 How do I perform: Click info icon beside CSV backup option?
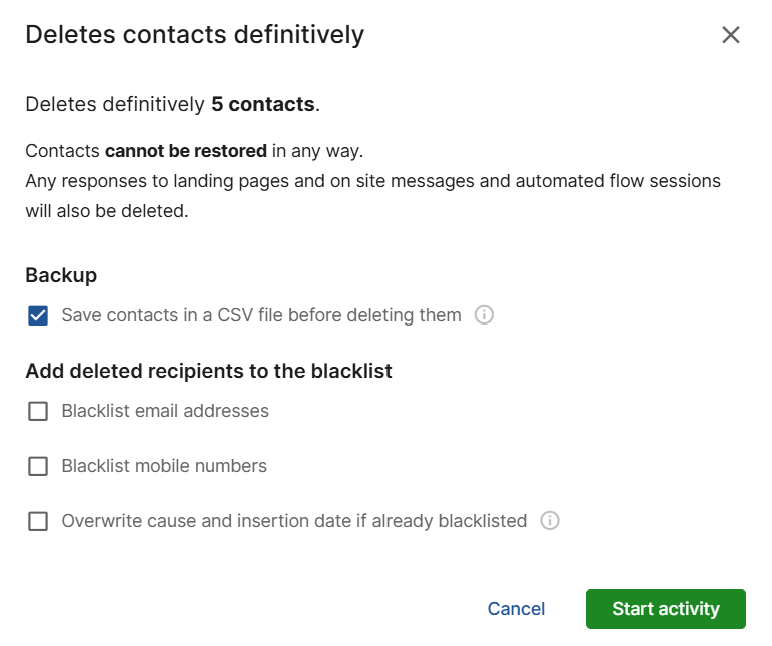click(484, 315)
